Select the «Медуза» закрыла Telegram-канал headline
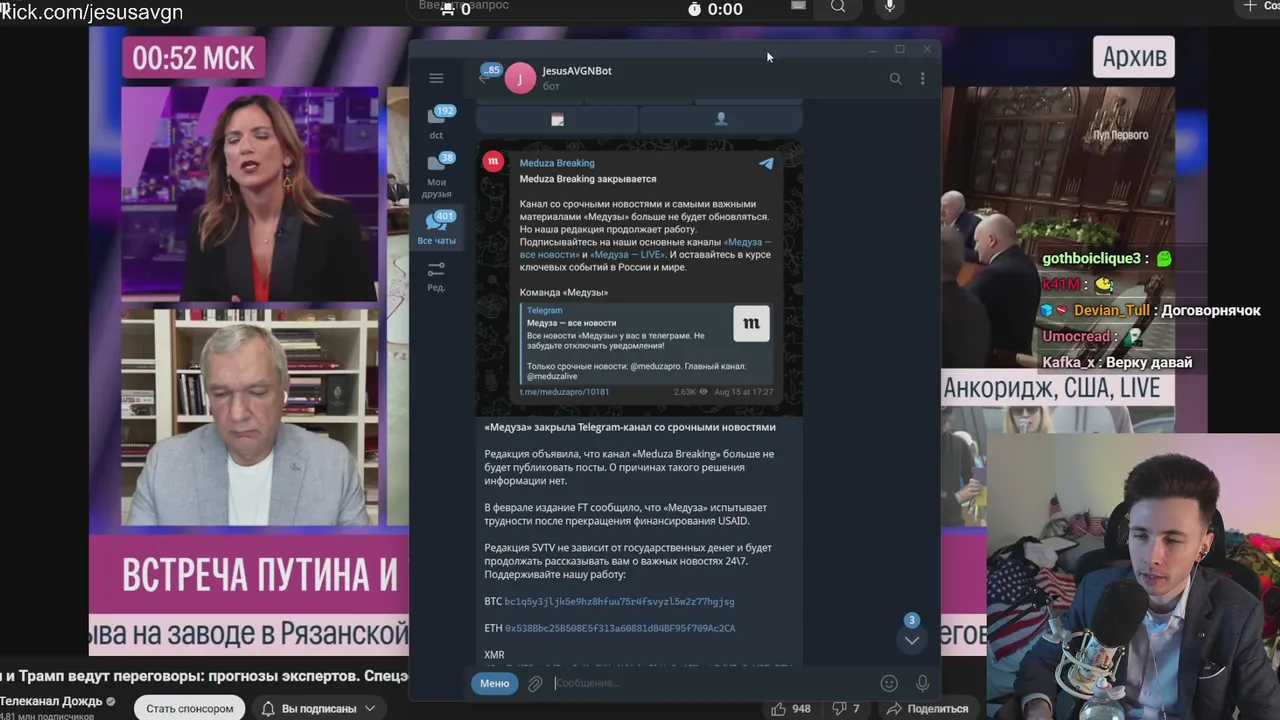The image size is (1280, 720). [630, 427]
